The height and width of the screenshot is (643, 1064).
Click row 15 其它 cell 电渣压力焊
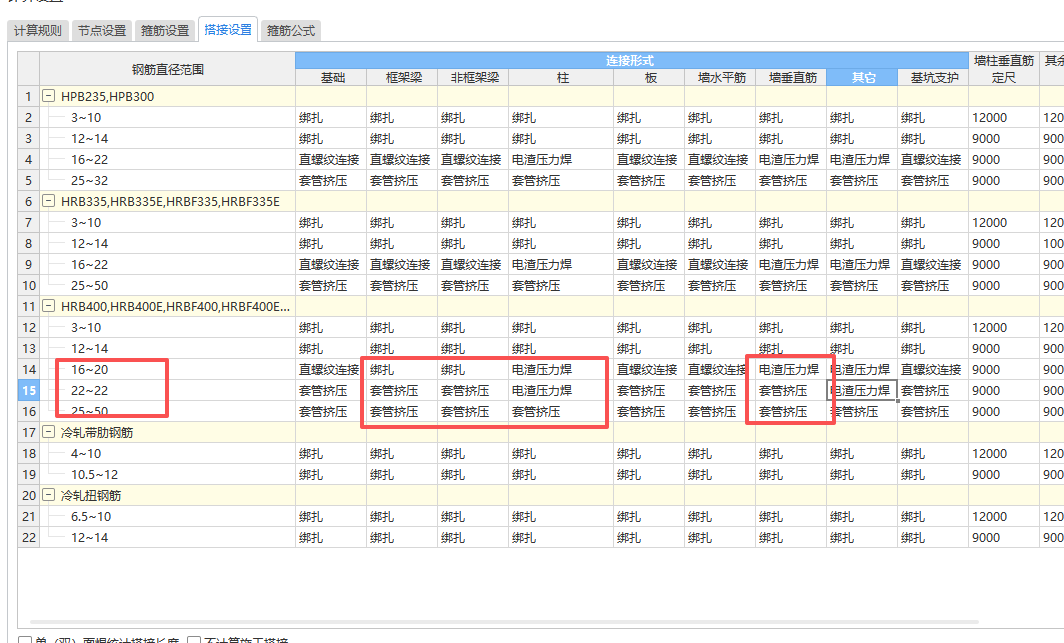tap(862, 391)
